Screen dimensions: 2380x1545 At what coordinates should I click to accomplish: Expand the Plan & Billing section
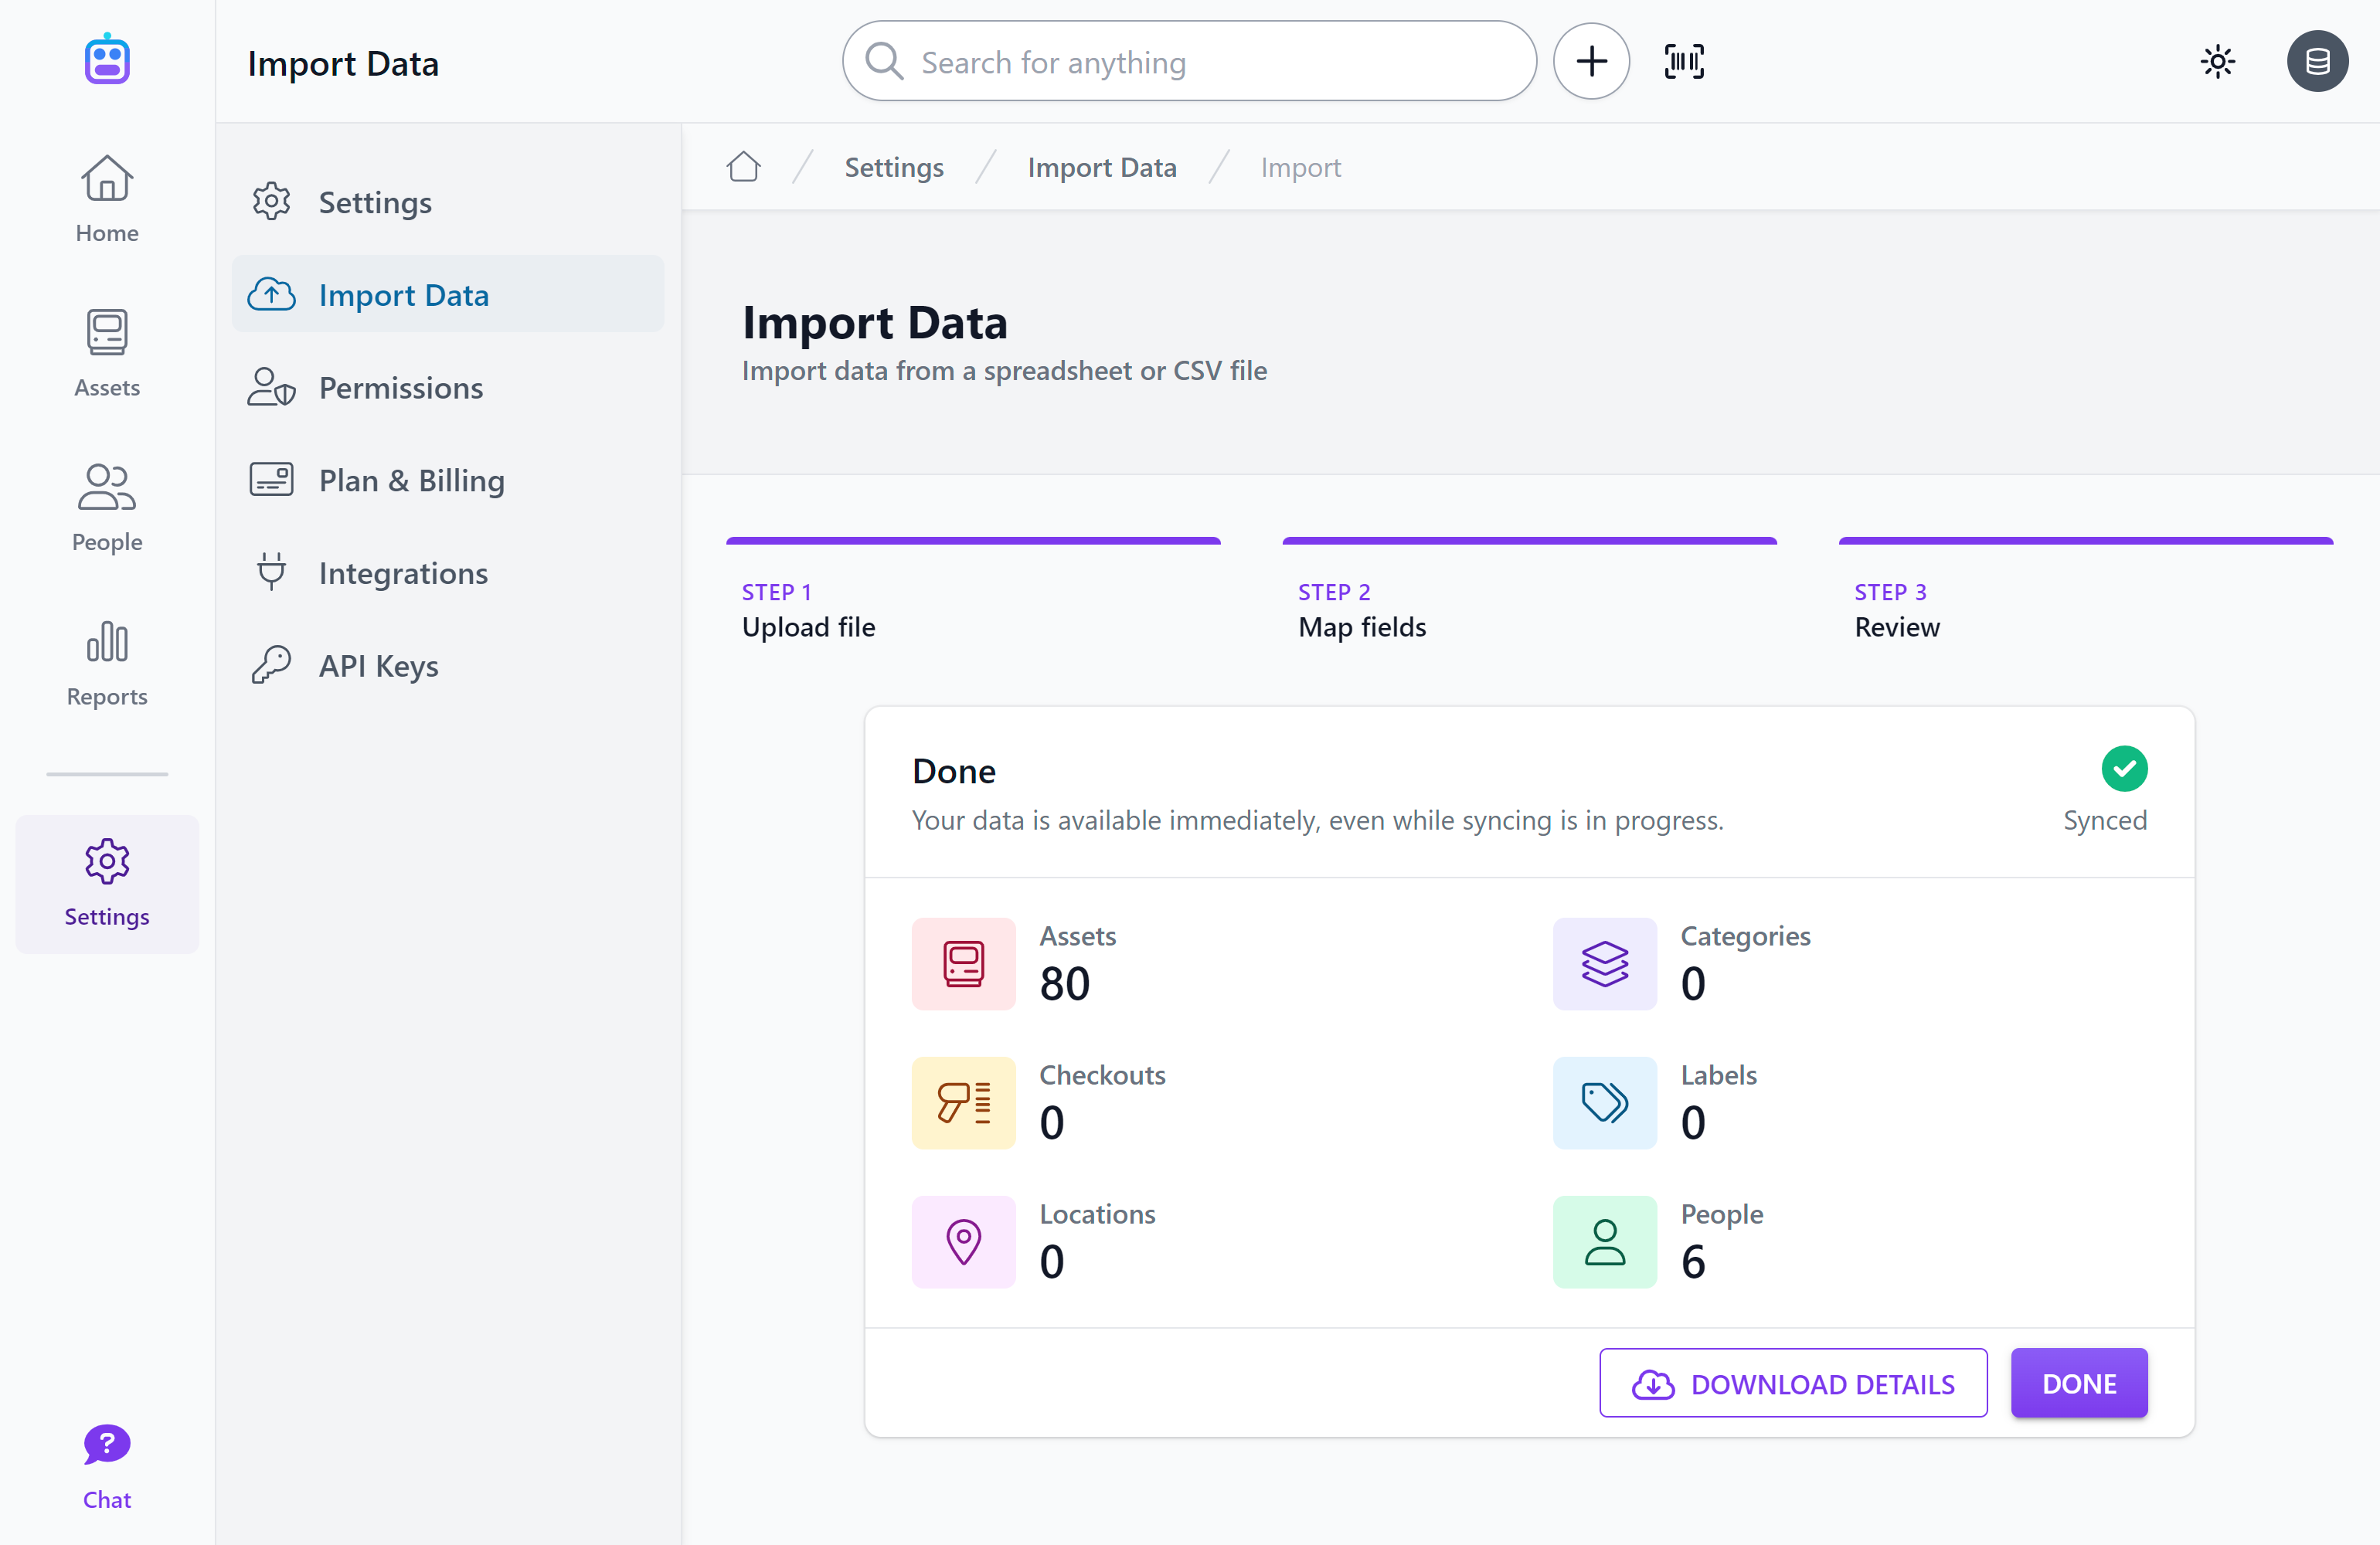coord(411,479)
